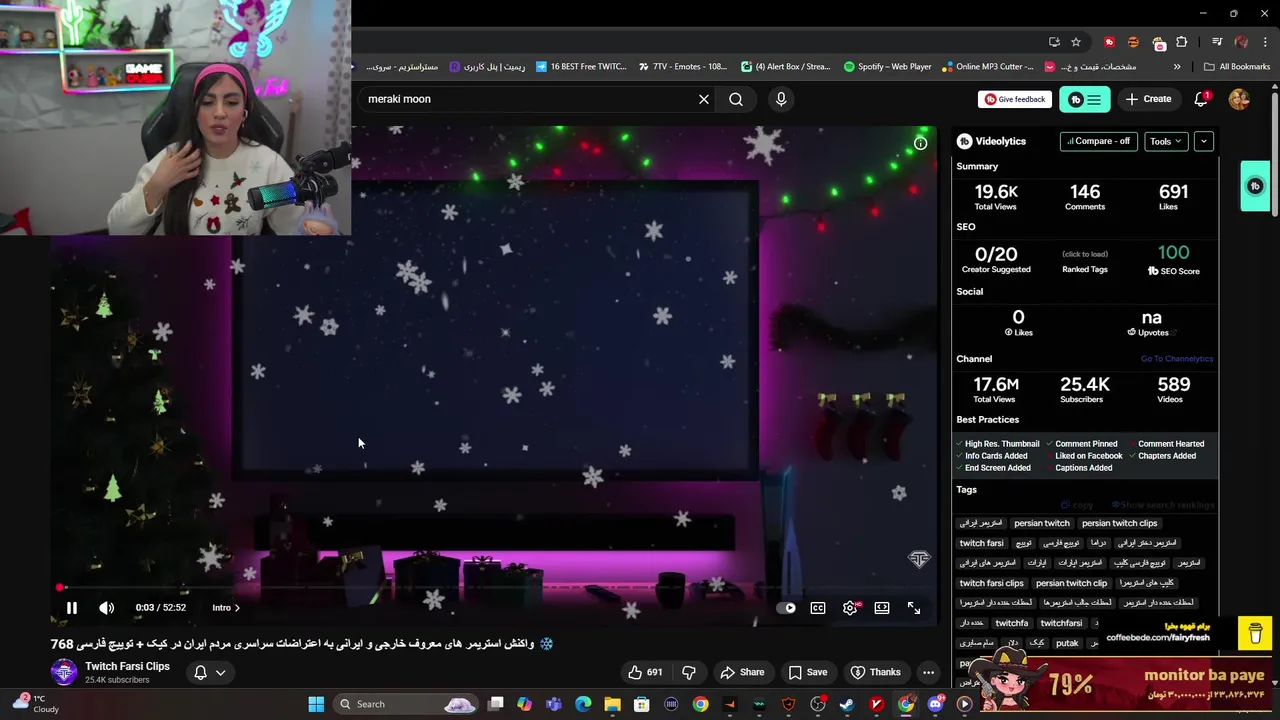Screen dimensions: 1280x720
Task: Click Give feedback button
Action: (1015, 99)
